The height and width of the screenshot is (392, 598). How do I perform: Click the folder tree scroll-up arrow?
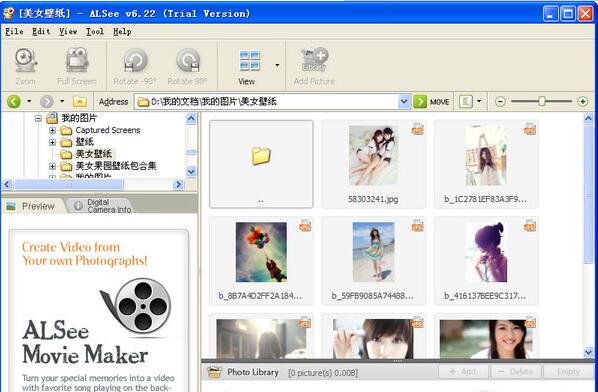click(191, 119)
